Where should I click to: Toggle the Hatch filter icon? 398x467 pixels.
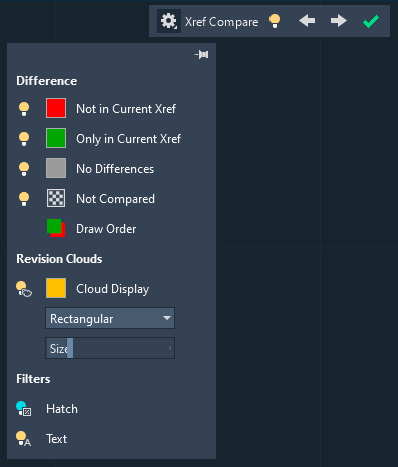pyautogui.click(x=24, y=409)
